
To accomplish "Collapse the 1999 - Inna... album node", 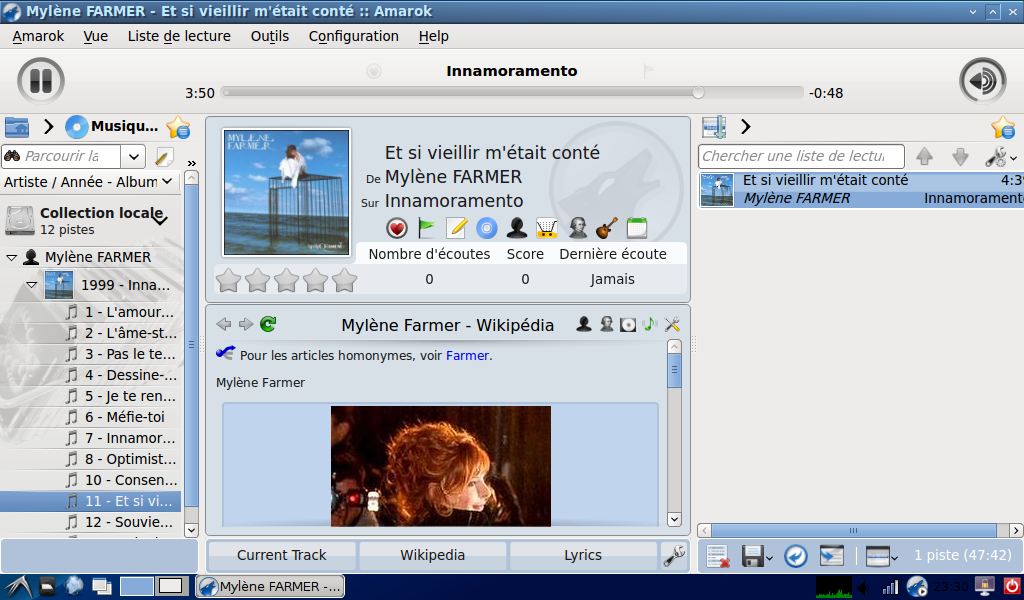I will 31,285.
